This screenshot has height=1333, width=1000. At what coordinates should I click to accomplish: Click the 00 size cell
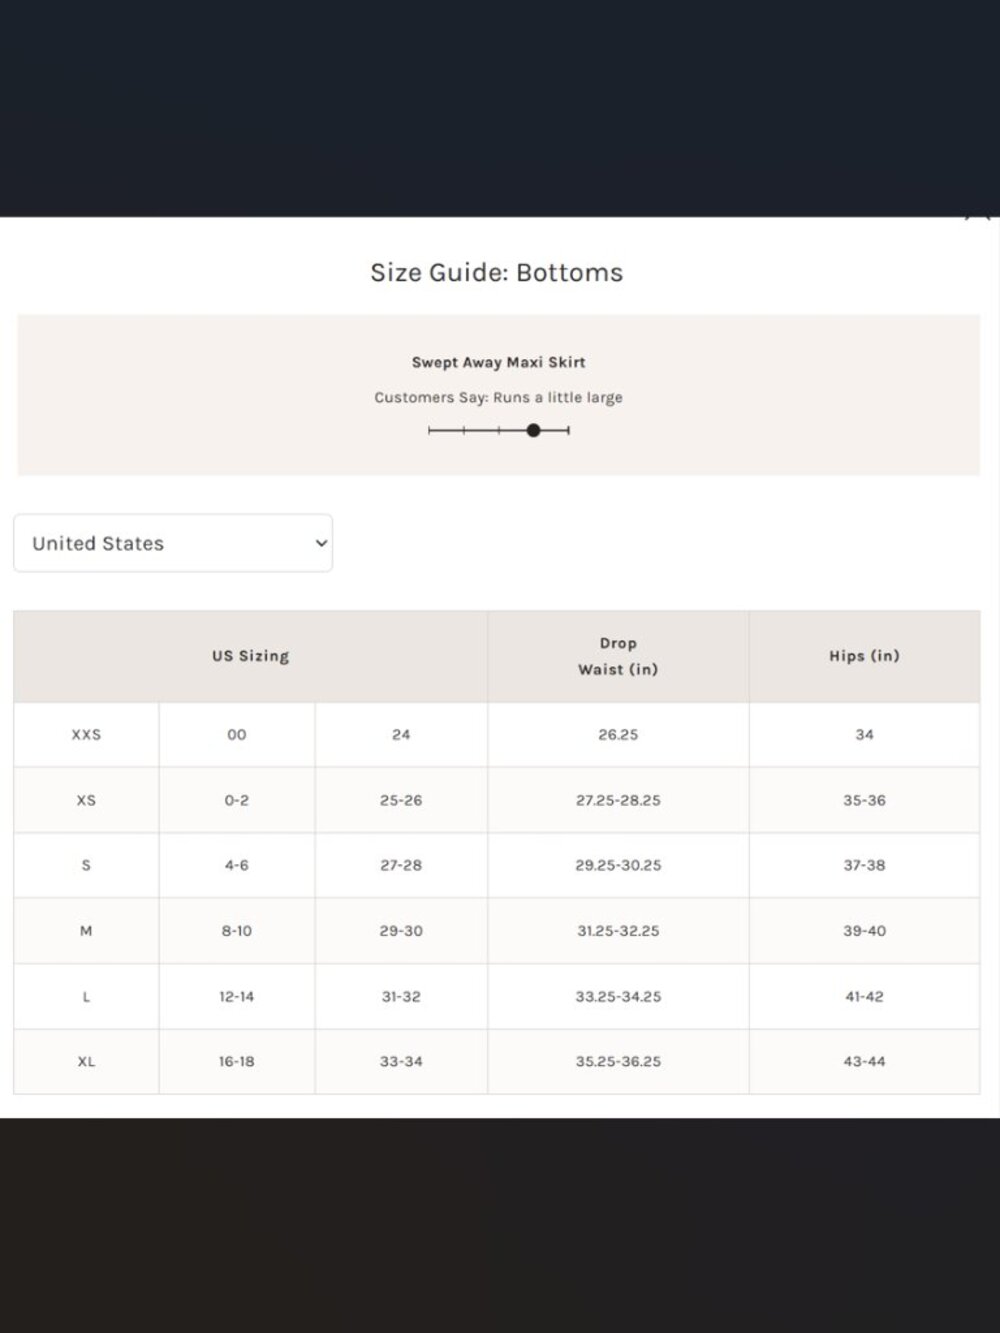click(x=237, y=734)
